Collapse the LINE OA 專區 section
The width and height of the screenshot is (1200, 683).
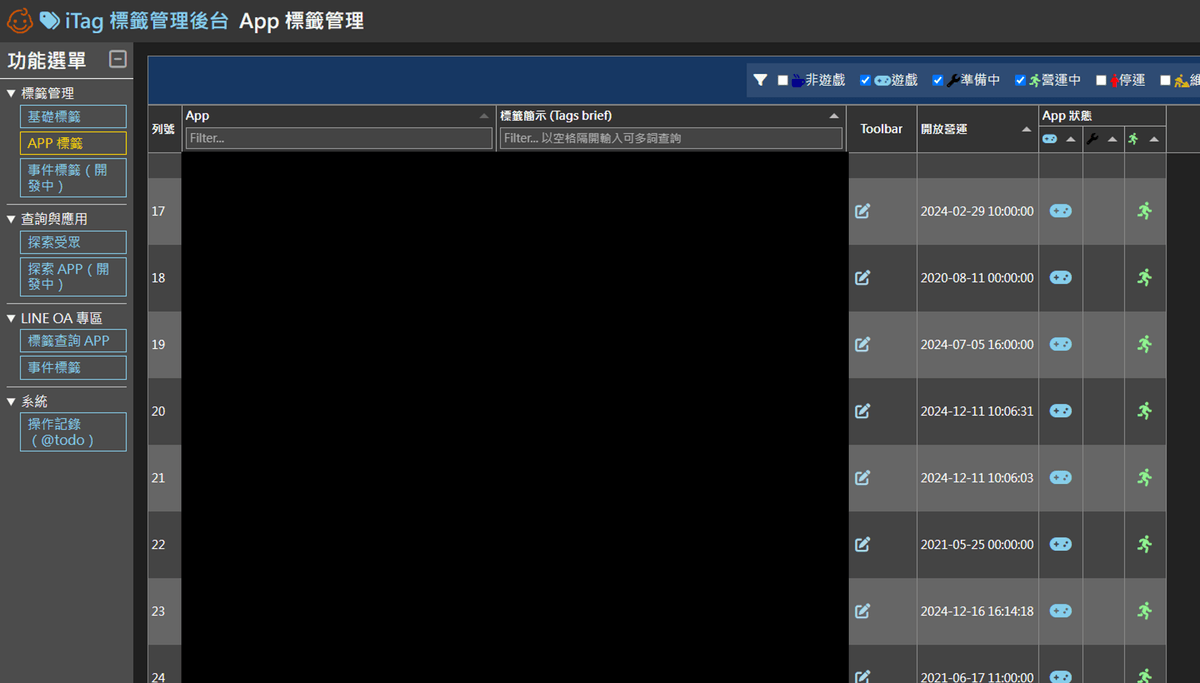coord(11,318)
